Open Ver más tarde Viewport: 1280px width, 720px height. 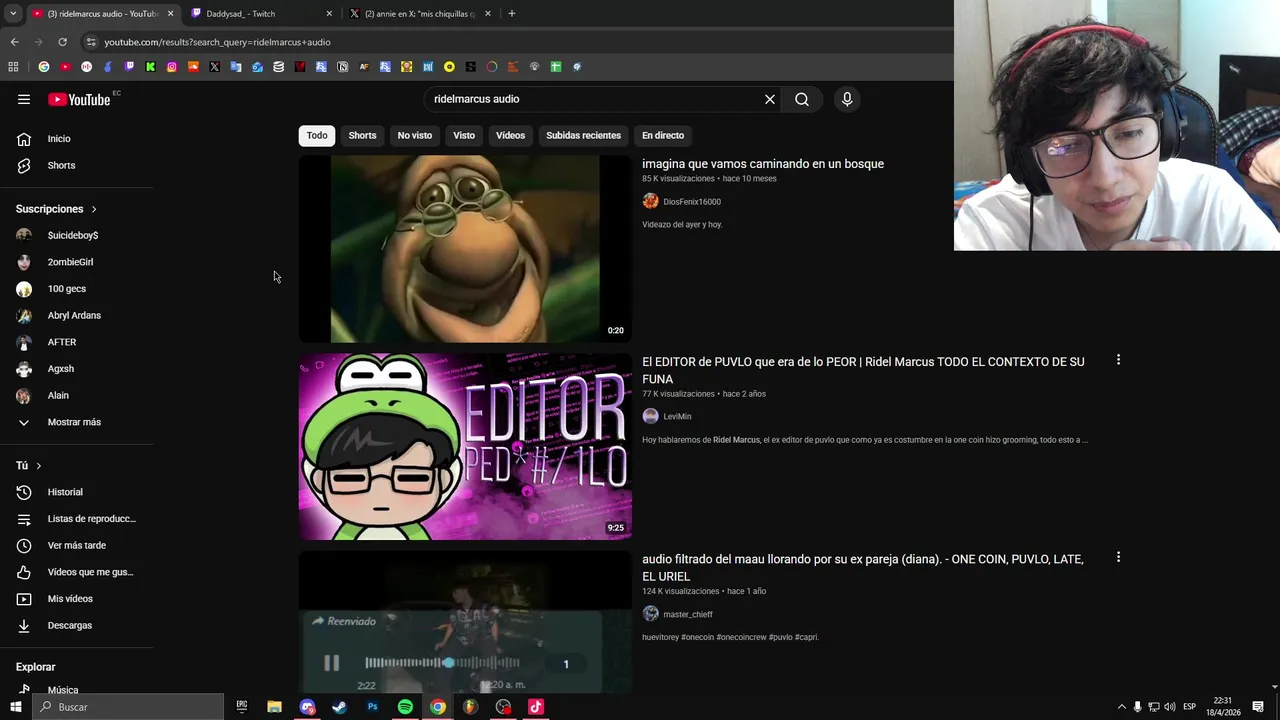click(76, 545)
